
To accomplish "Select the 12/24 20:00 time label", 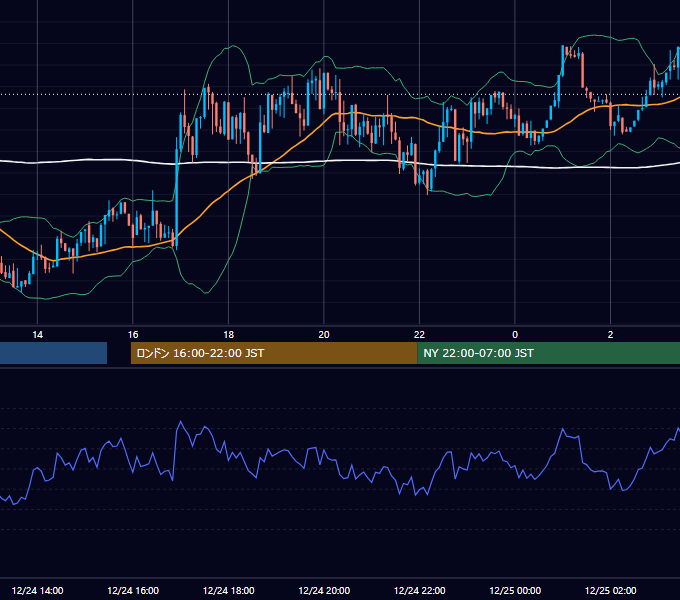I will pyautogui.click(x=324, y=590).
